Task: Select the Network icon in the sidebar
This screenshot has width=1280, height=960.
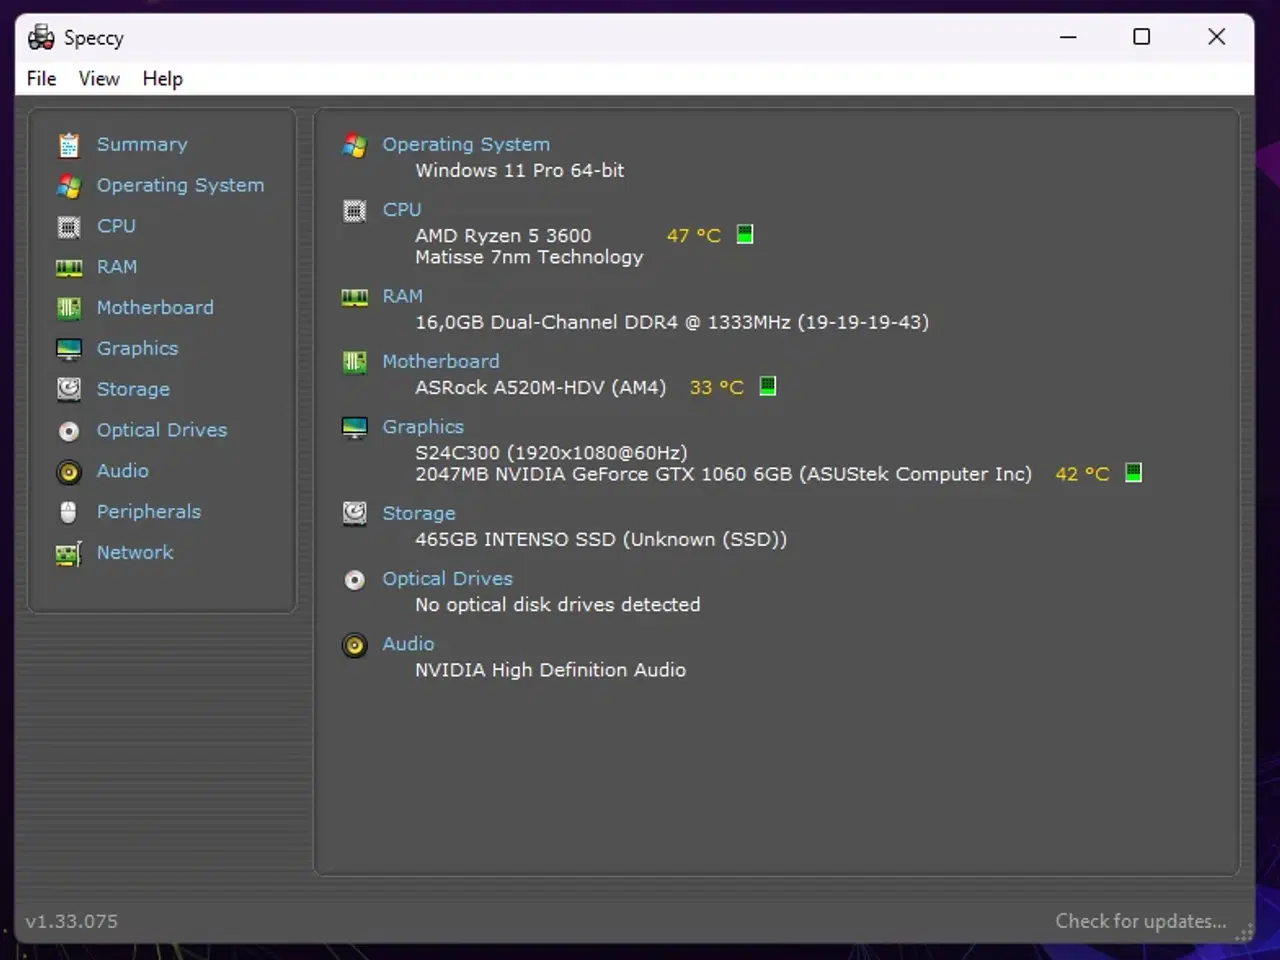Action: pos(68,552)
